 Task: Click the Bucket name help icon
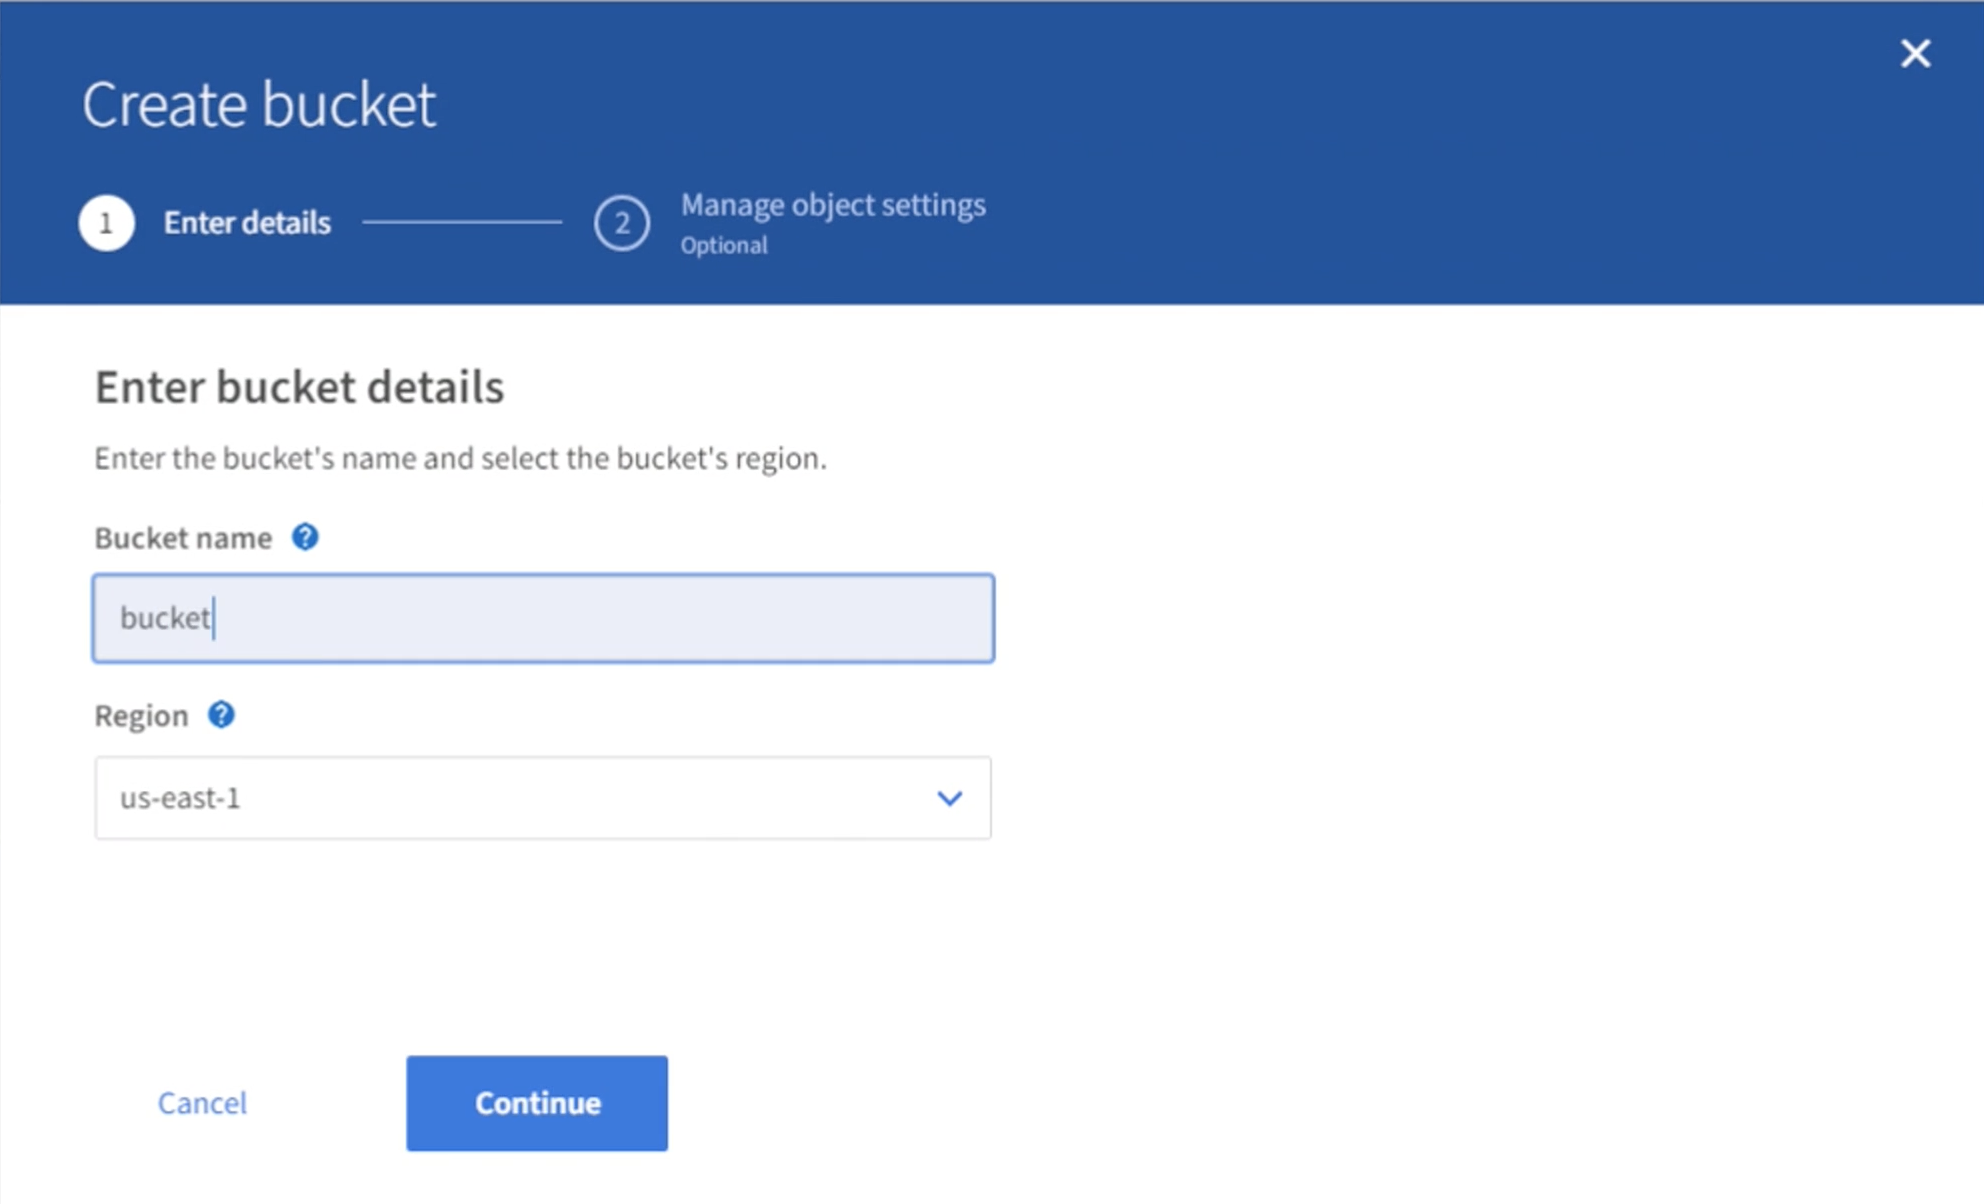(305, 537)
